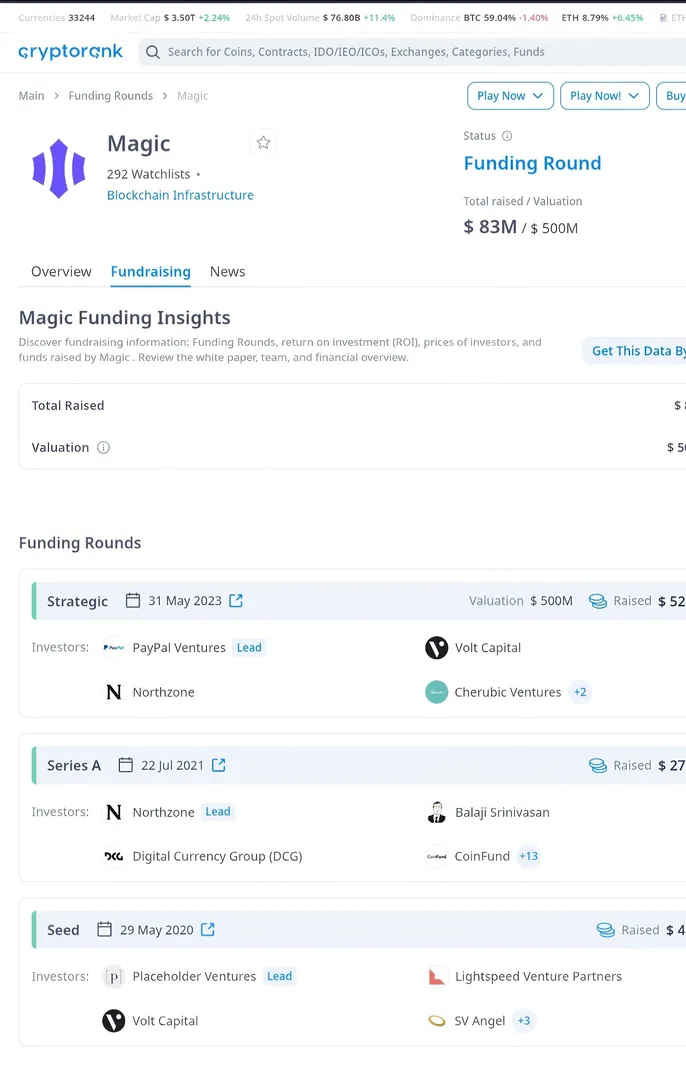Open PayPal Ventures investor page
The width and height of the screenshot is (686, 1080).
pos(179,648)
